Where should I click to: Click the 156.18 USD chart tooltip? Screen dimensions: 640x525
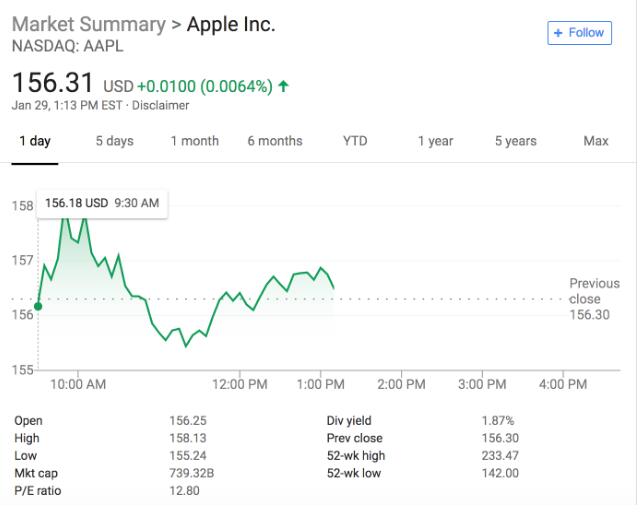click(101, 203)
